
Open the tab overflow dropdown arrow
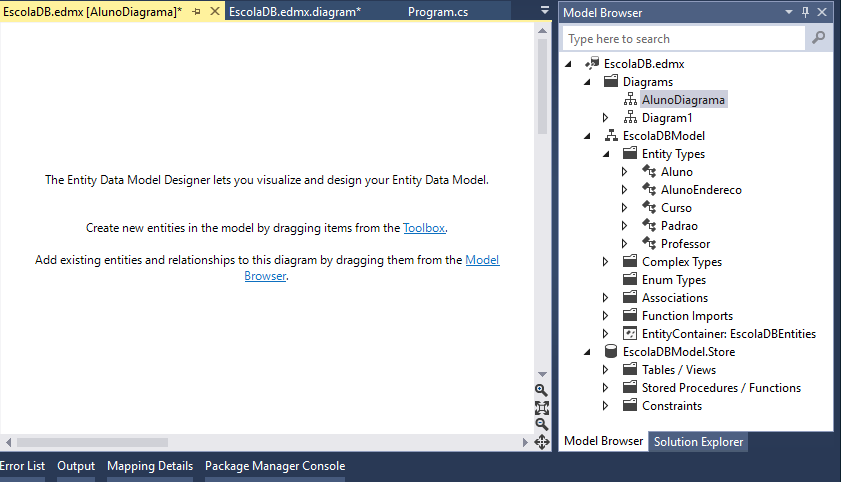pyautogui.click(x=544, y=10)
